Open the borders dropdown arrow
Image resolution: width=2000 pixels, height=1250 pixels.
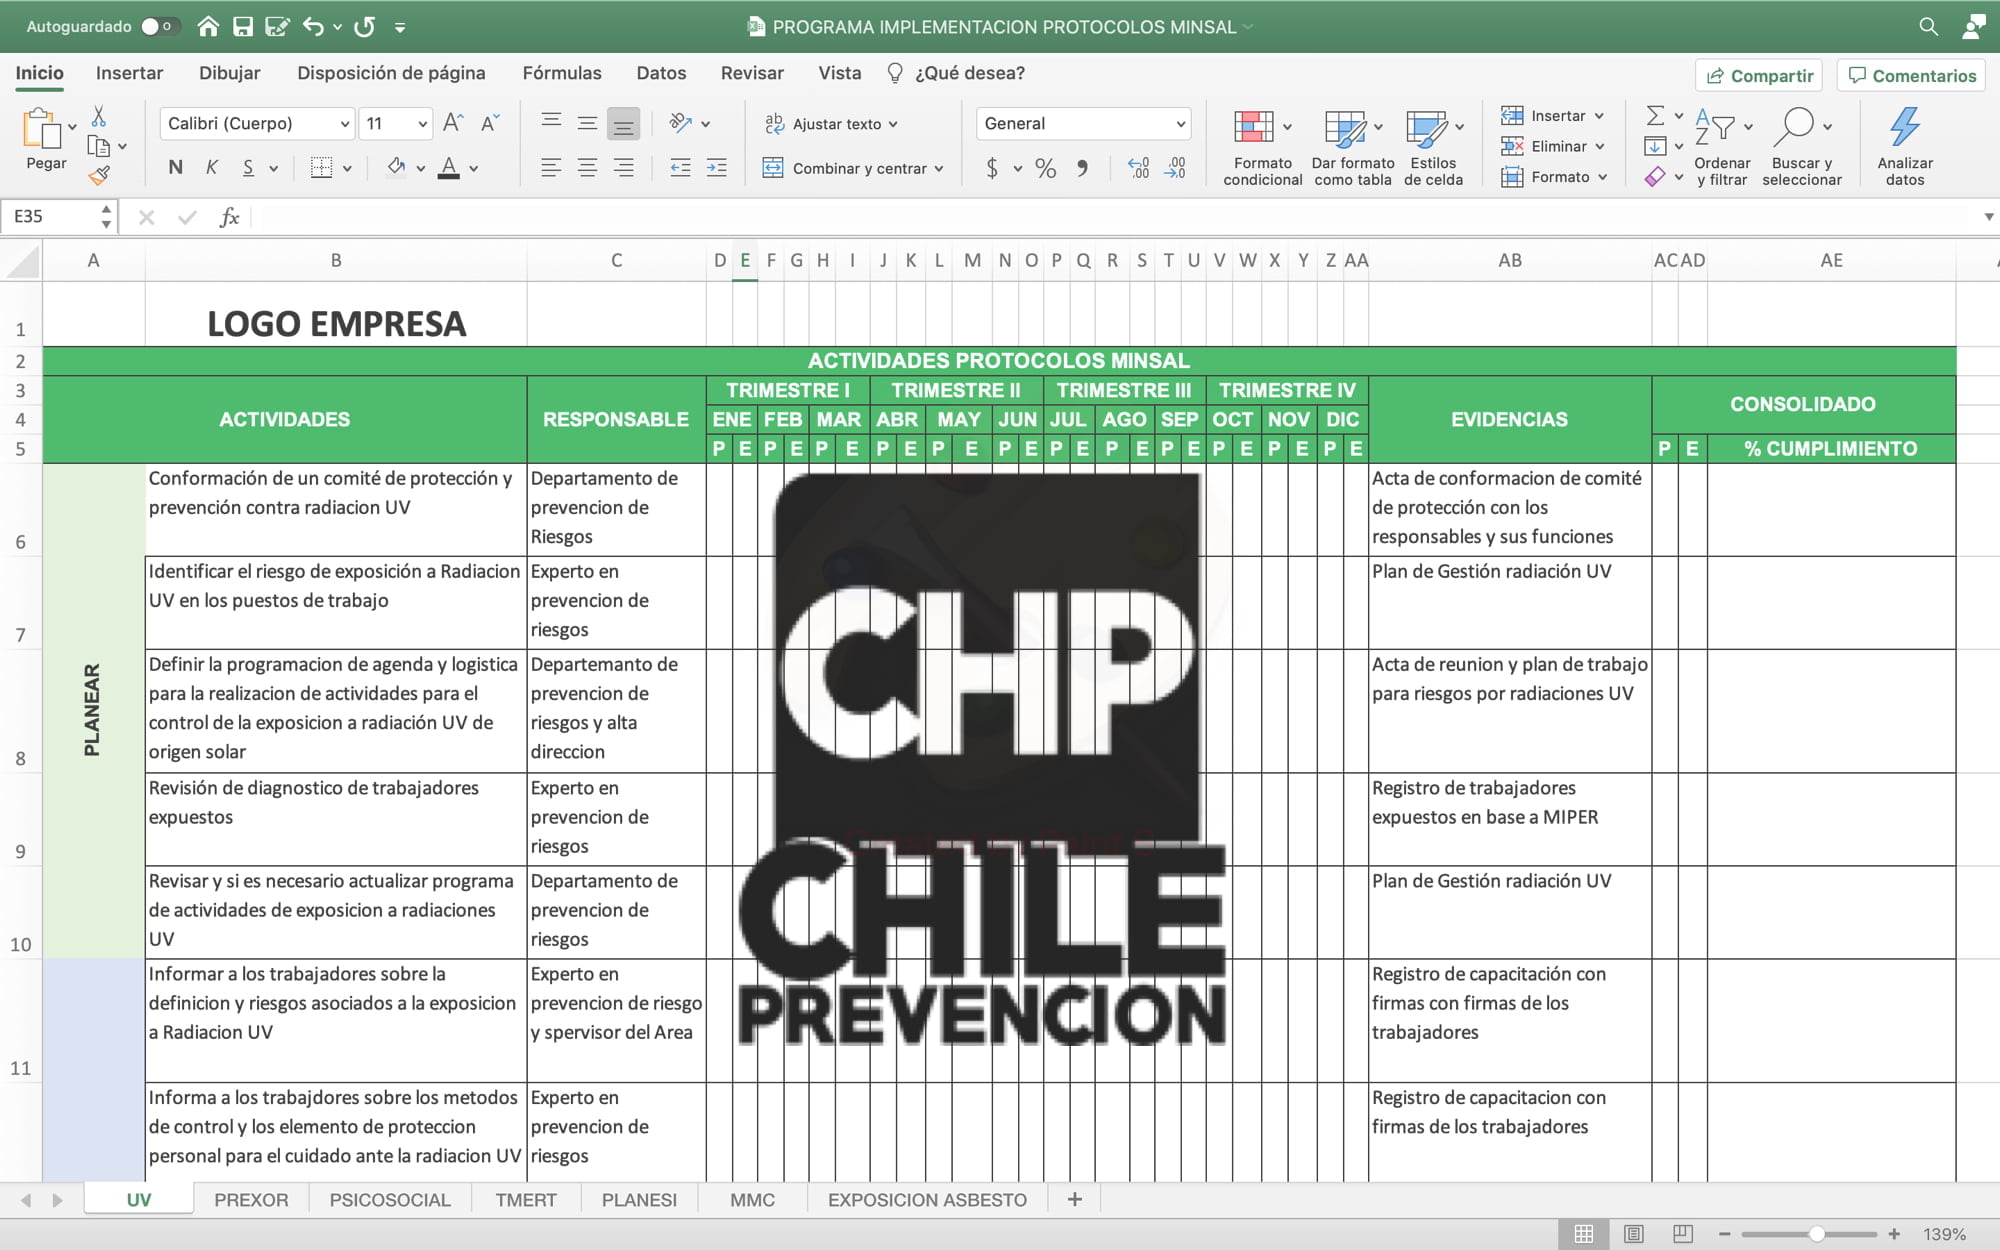pyautogui.click(x=348, y=167)
